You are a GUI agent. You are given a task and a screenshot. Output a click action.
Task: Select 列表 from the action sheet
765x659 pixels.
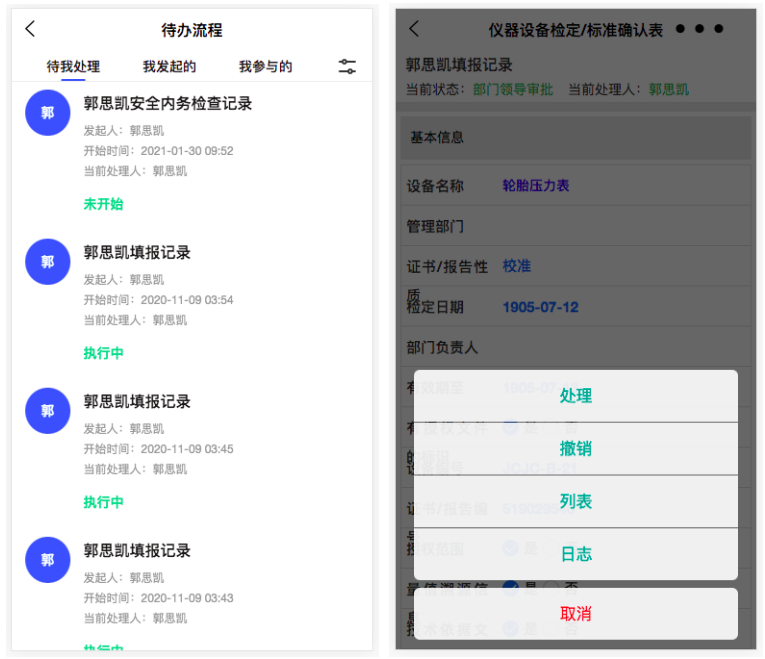coord(576,501)
